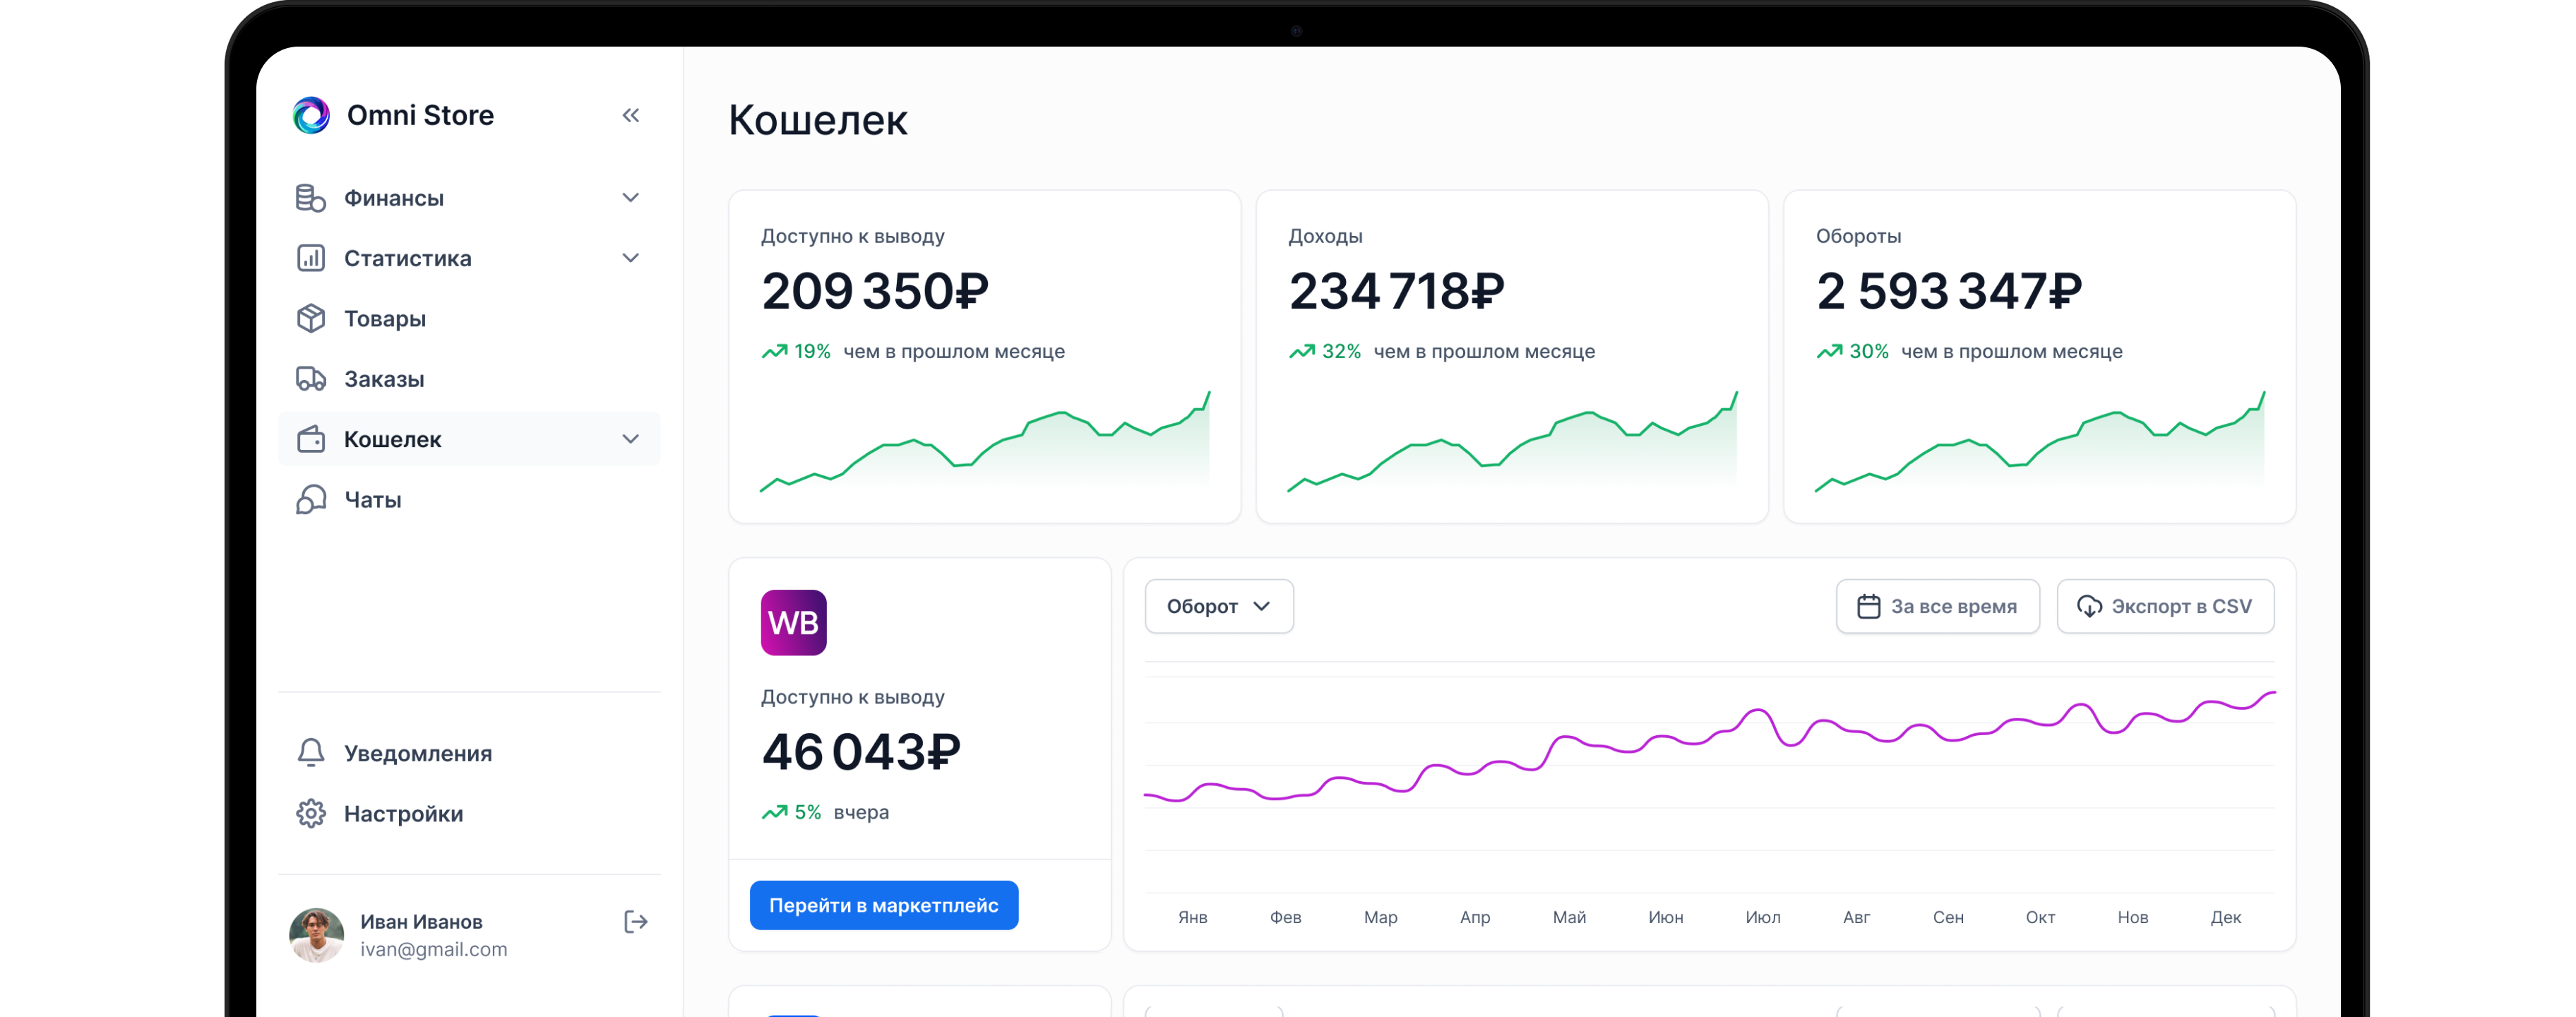The image size is (2576, 1017).
Task: Click the Заказы truck icon
Action: (311, 379)
